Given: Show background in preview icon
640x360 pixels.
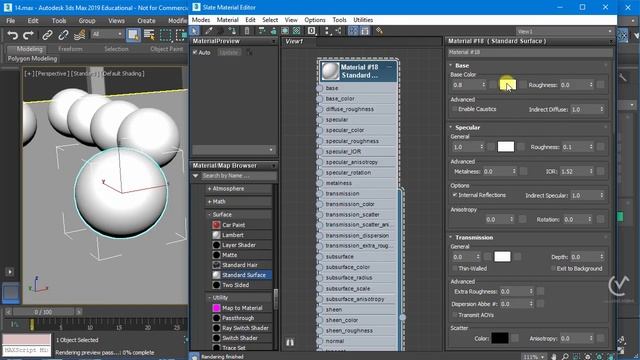Looking at the screenshot, I should (x=297, y=31).
